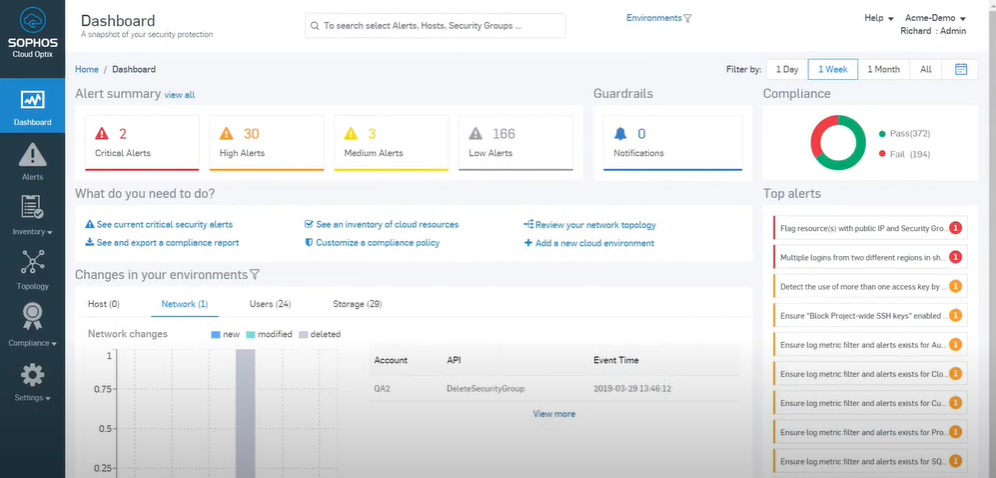Click the orange High Alerts triangle icon
Image resolution: width=996 pixels, height=478 pixels.
227,134
